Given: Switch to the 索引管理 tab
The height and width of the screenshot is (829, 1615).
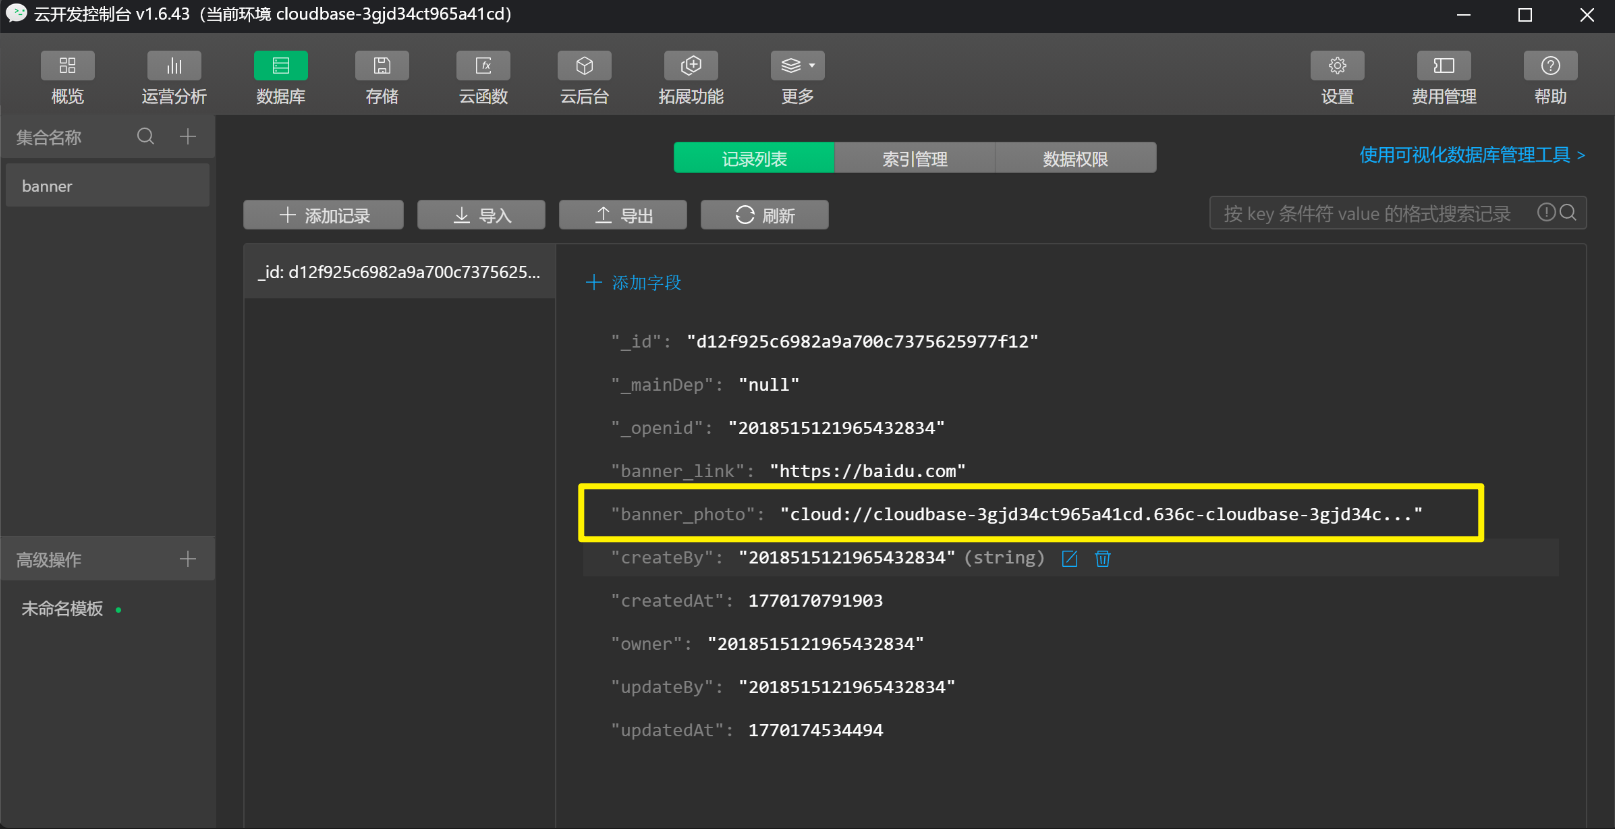Looking at the screenshot, I should click(914, 158).
